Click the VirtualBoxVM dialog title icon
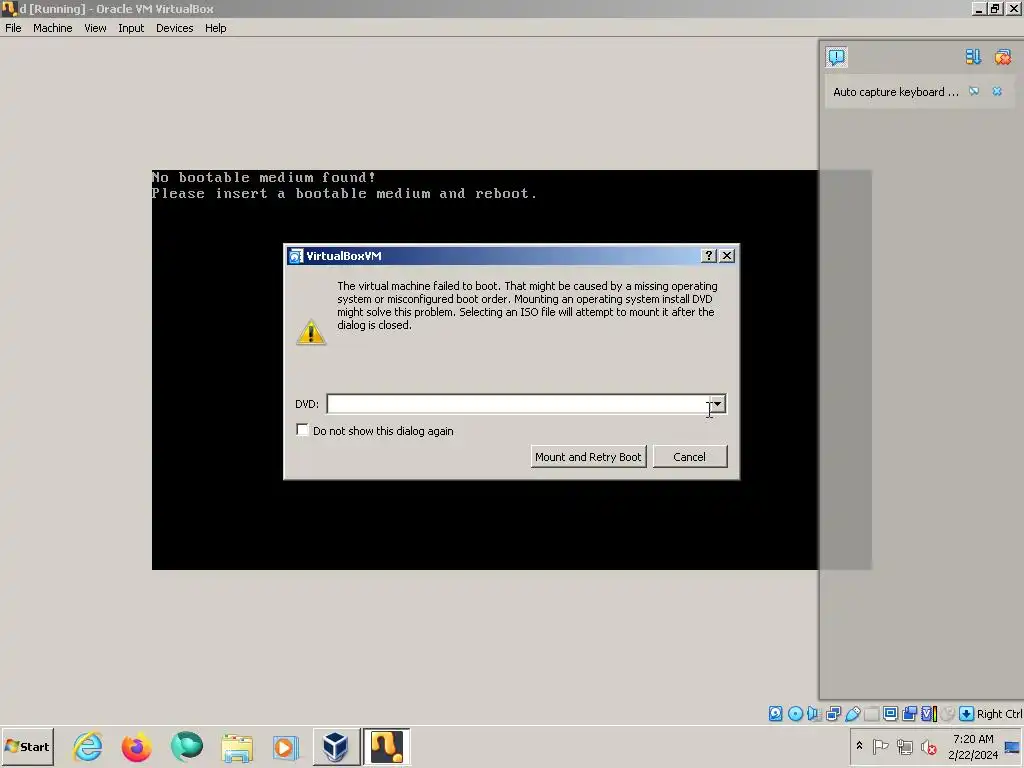The height and width of the screenshot is (768, 1024). pos(296,256)
